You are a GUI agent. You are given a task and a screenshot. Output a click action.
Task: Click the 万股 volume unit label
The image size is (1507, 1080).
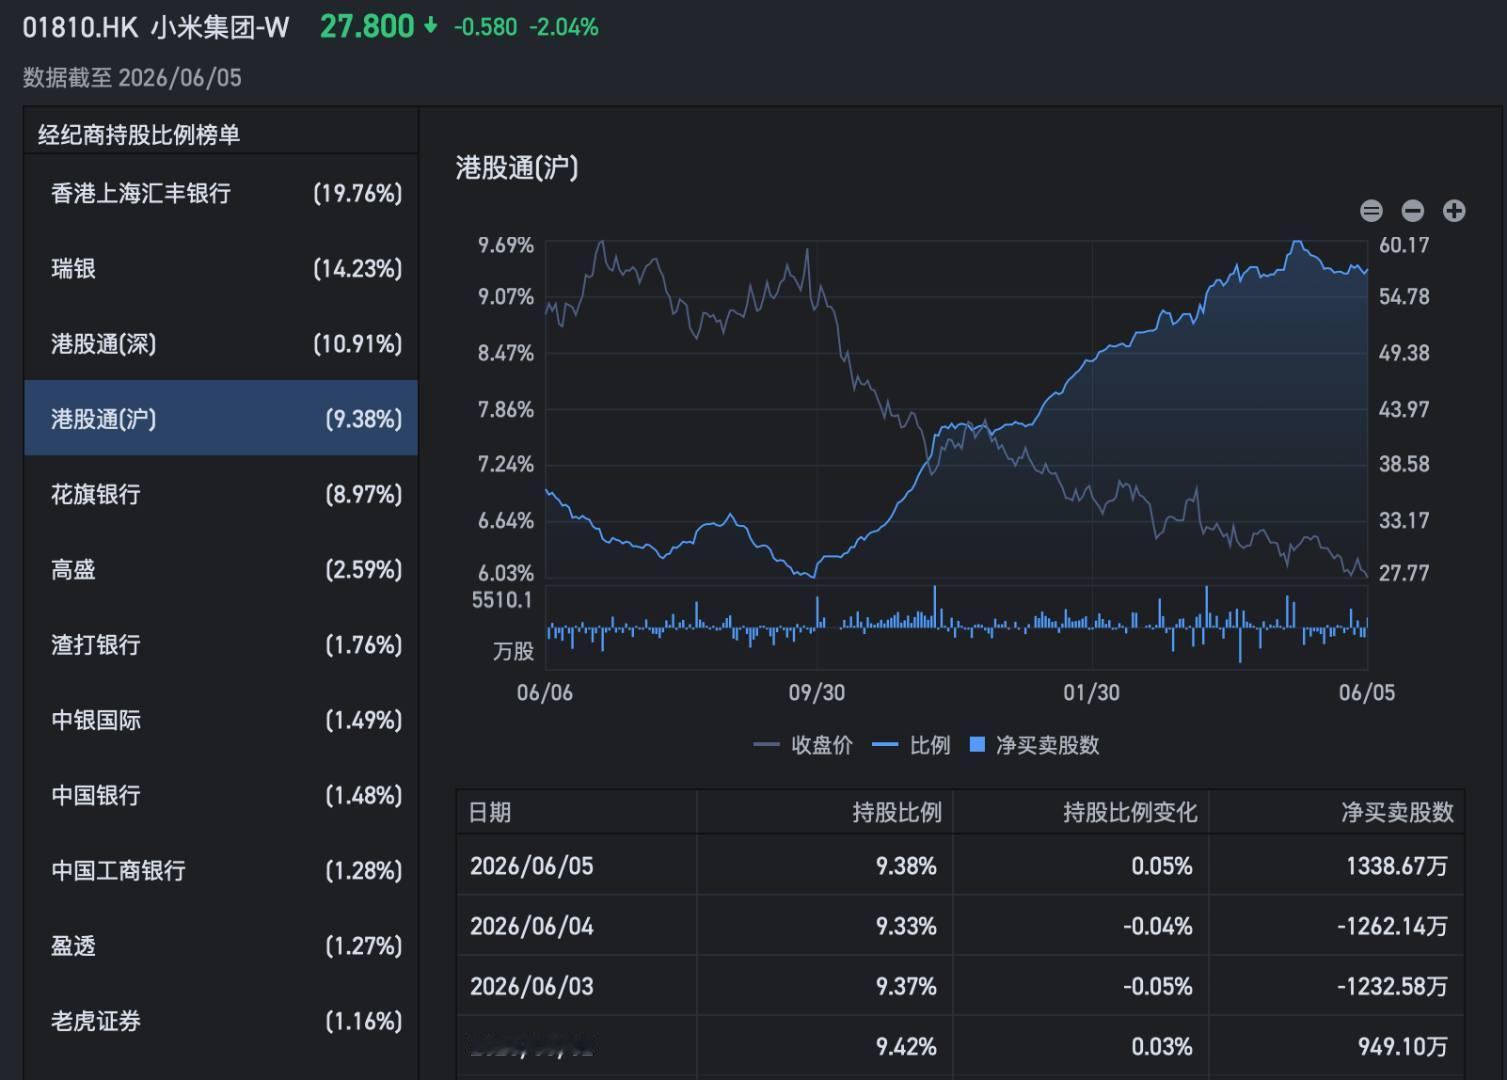click(513, 652)
